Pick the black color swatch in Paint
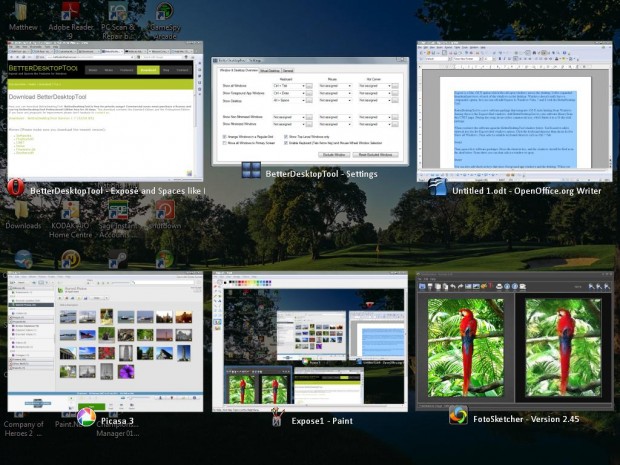620x465 pixels. click(x=230, y=282)
